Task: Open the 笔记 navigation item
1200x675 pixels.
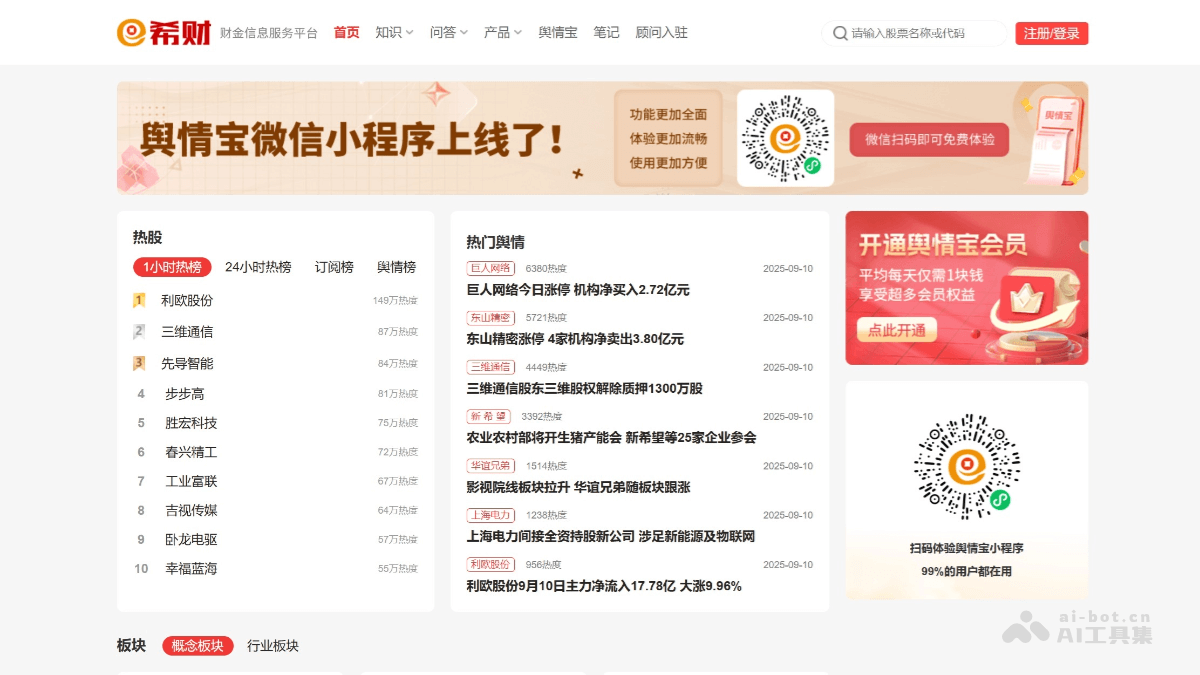Action: tap(606, 32)
